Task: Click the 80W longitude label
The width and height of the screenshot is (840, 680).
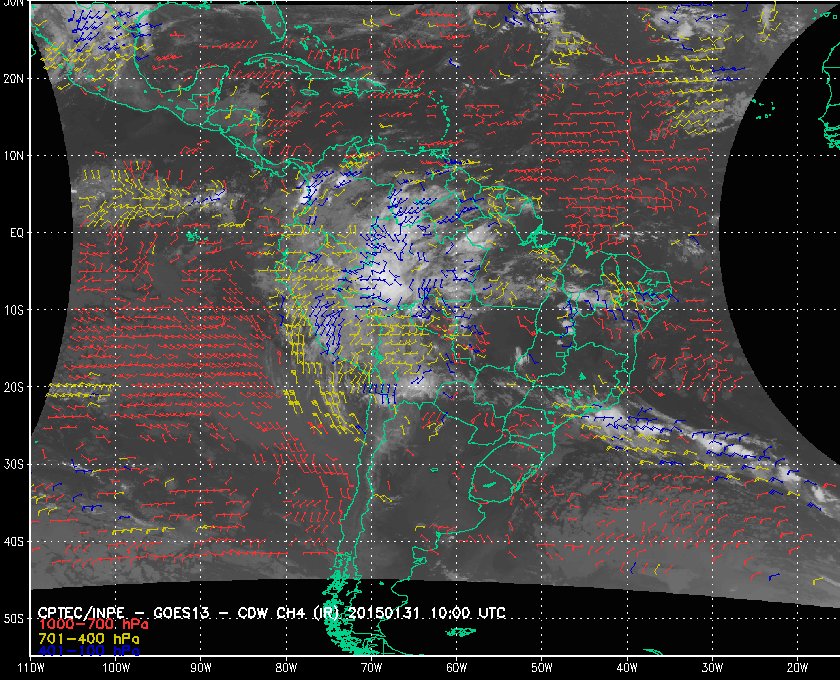Action: coord(286,668)
